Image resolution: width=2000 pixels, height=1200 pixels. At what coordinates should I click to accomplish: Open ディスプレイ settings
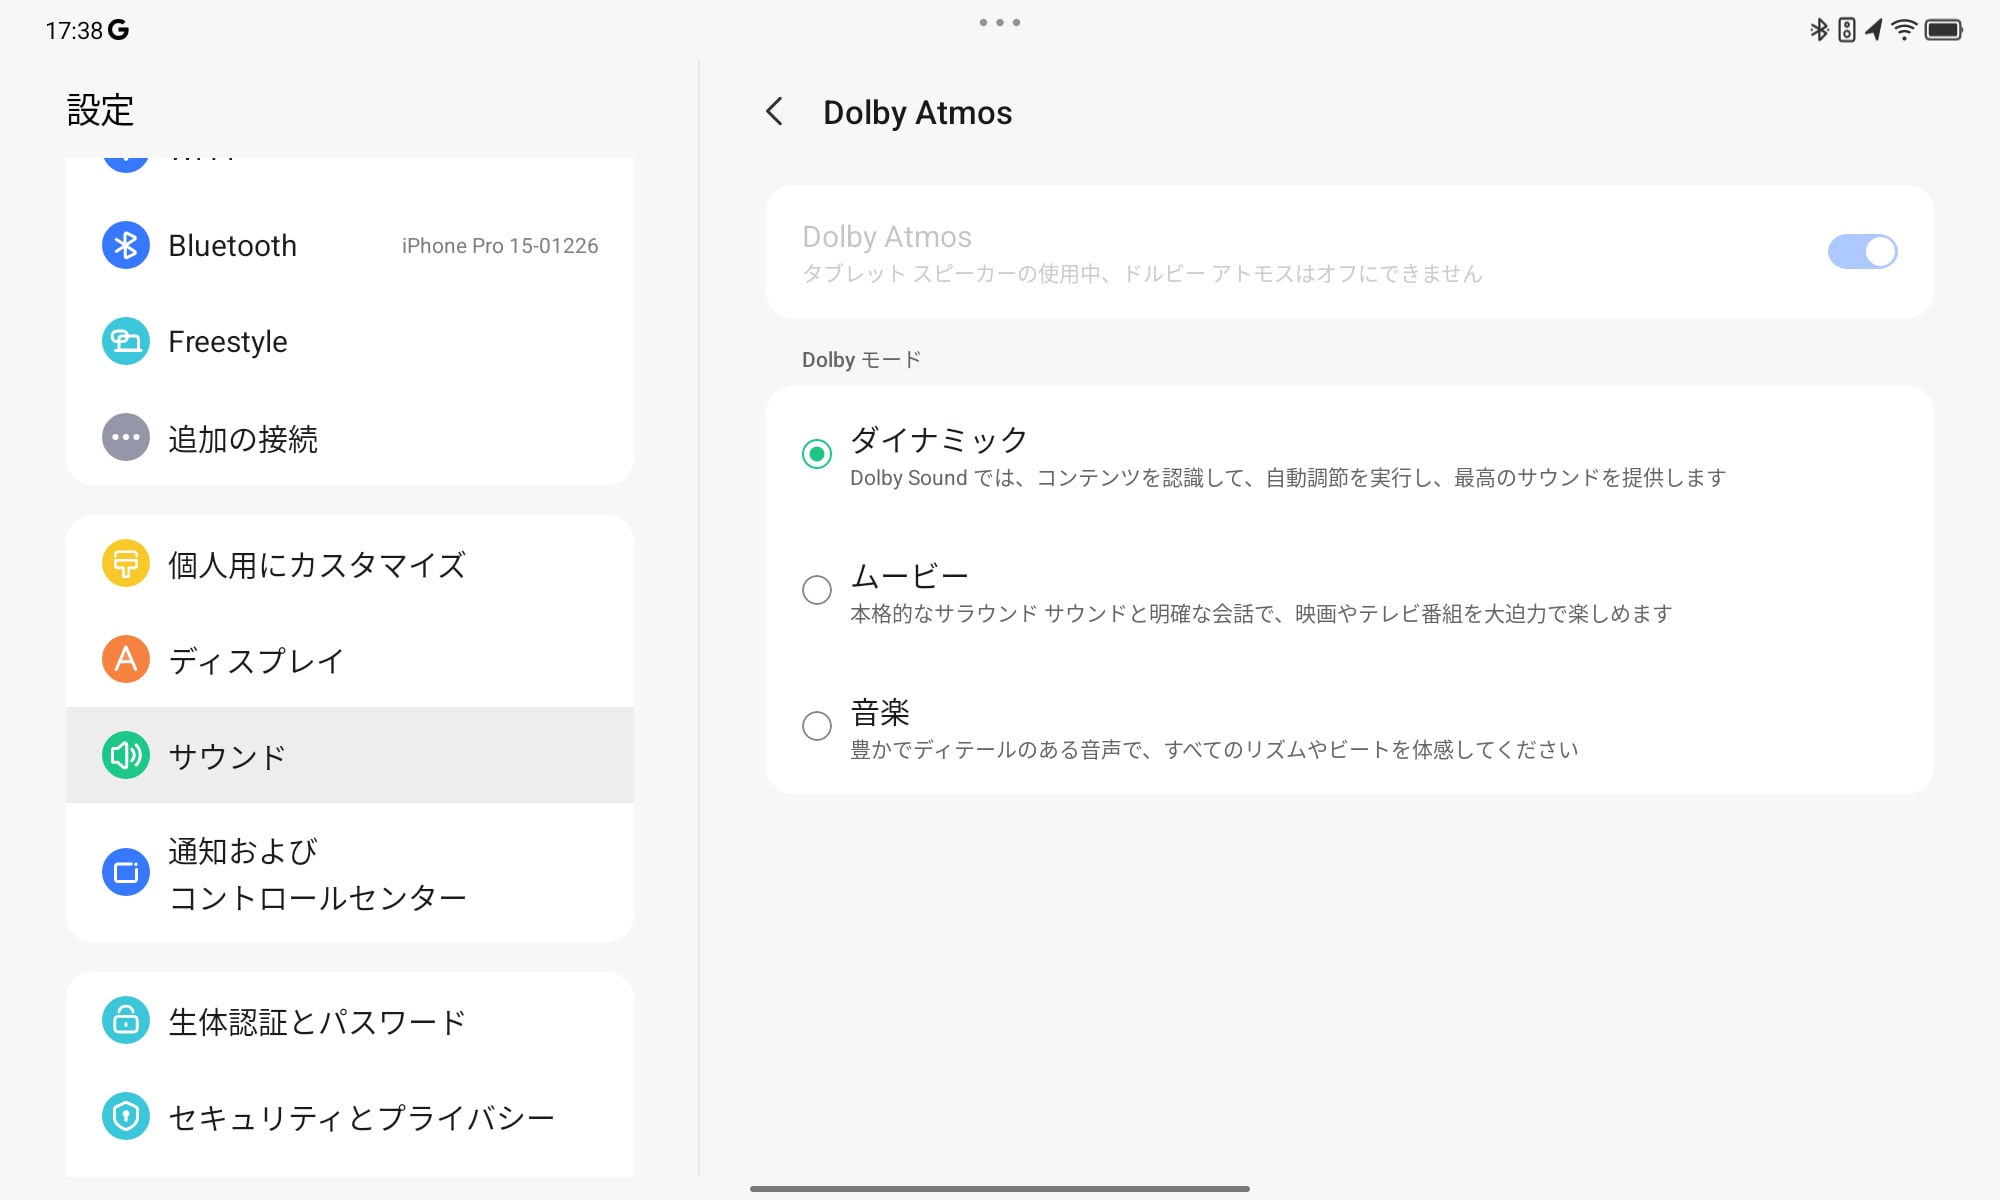[350, 659]
